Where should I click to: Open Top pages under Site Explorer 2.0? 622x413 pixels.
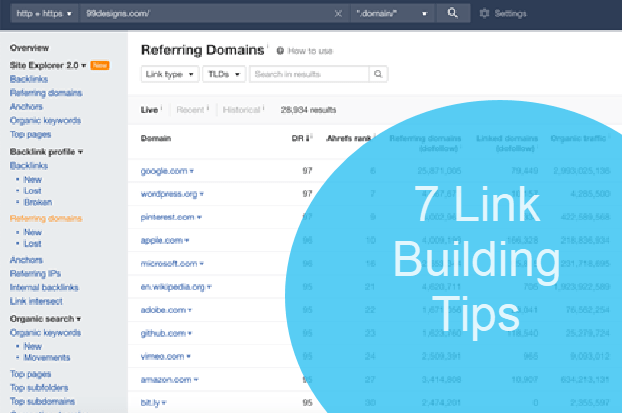31,134
